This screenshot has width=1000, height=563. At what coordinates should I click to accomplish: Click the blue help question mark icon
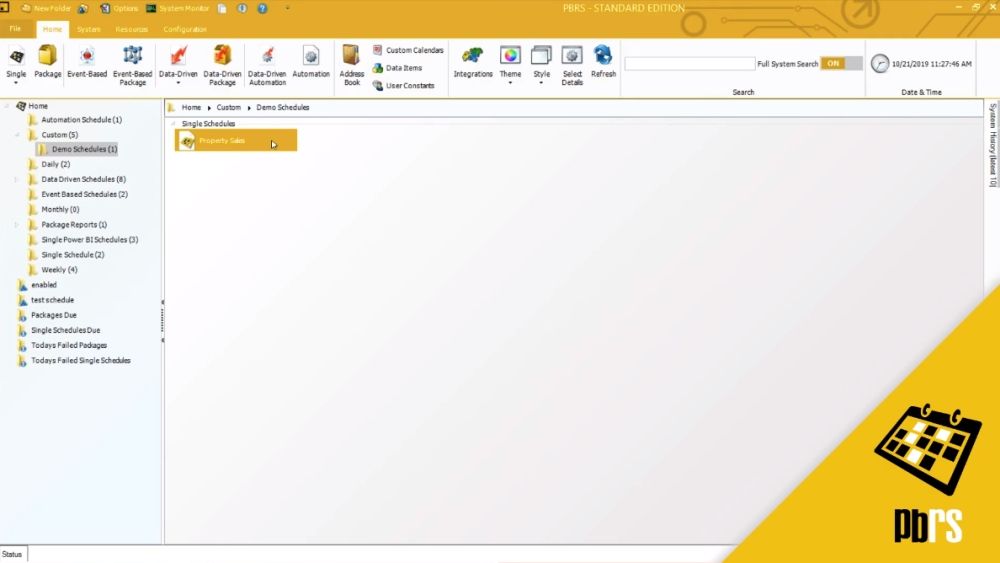pos(262,8)
